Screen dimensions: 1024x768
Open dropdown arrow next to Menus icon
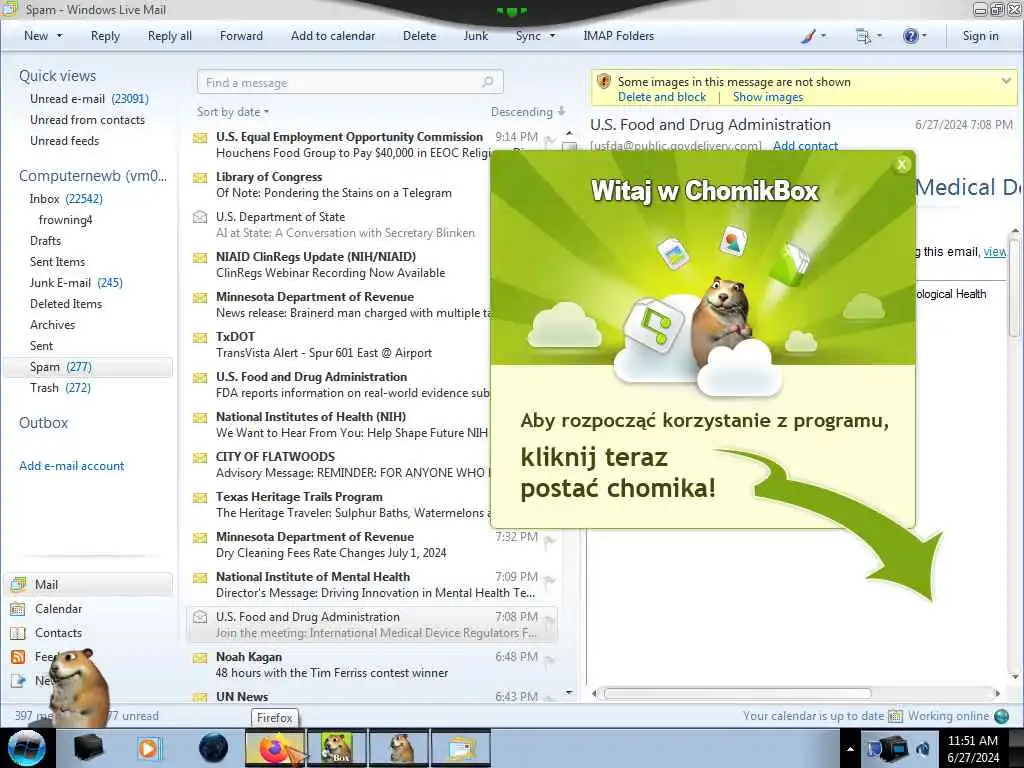pos(879,36)
